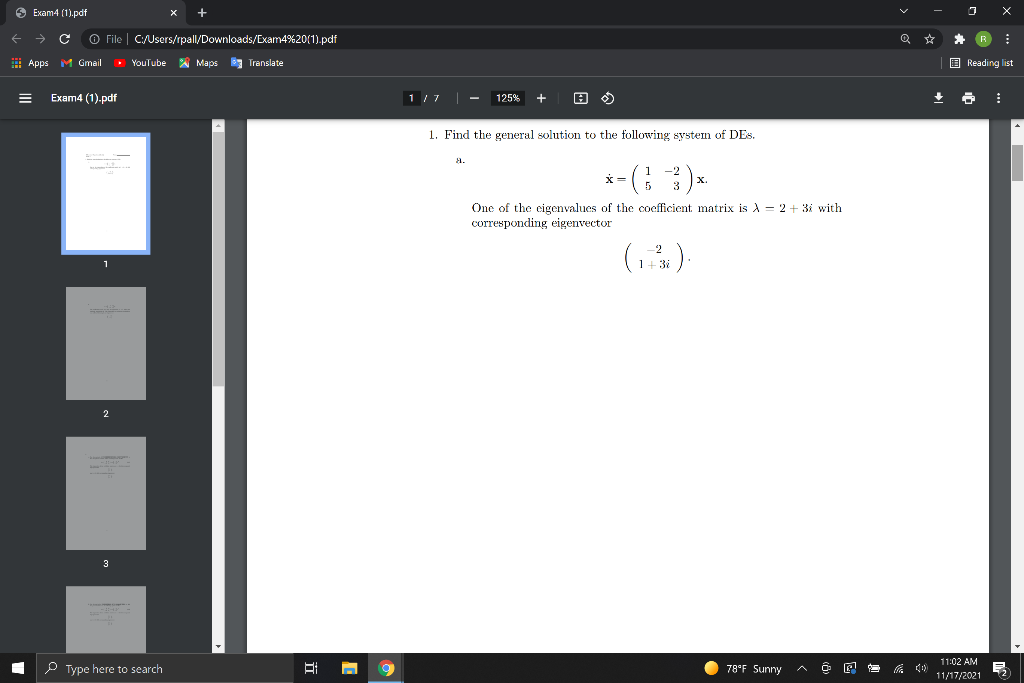Open Chrome's three-dot settings menu

point(1007,38)
